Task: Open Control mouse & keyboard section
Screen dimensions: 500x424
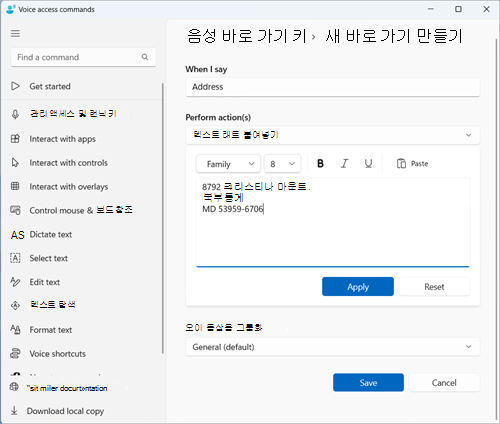Action: [82, 210]
